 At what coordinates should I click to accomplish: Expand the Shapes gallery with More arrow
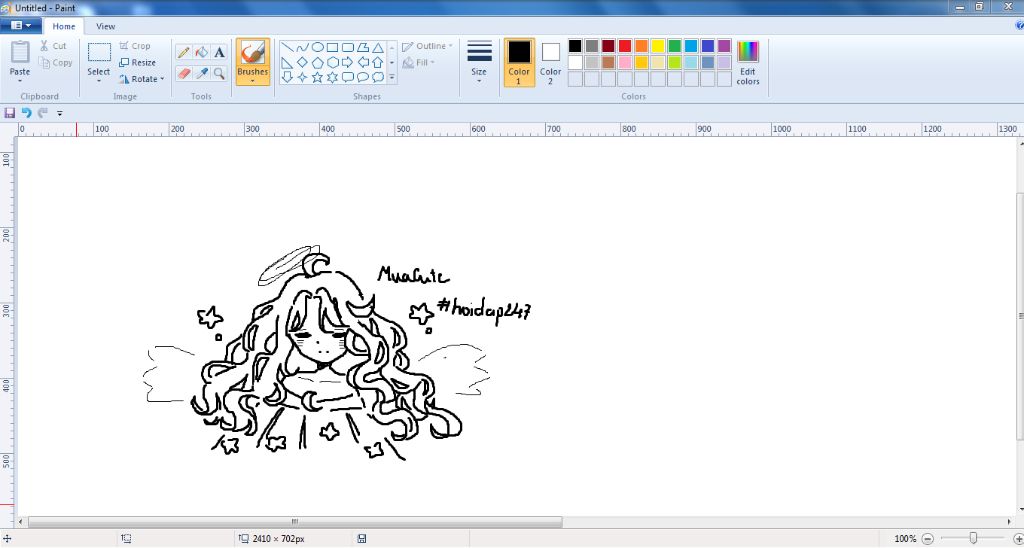point(392,77)
